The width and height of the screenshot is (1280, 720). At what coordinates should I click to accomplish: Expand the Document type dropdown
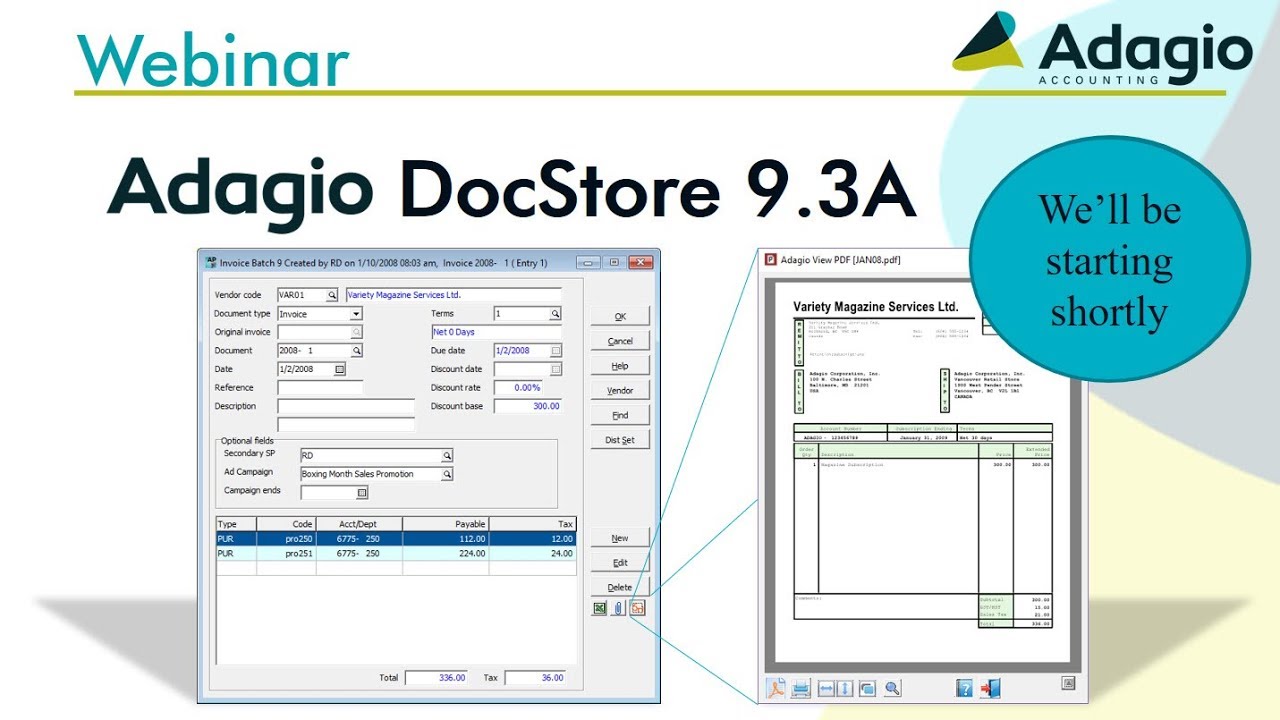pos(356,314)
